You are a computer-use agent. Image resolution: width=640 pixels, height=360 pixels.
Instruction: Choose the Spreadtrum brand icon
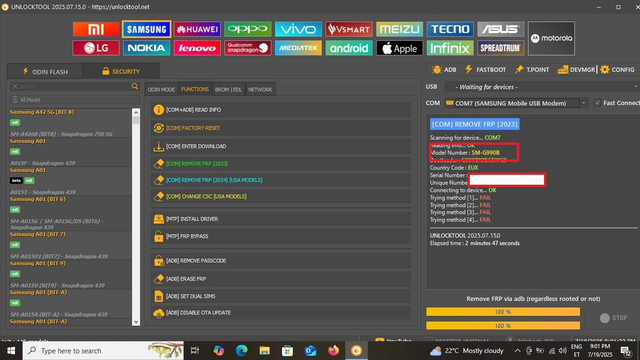tap(501, 48)
